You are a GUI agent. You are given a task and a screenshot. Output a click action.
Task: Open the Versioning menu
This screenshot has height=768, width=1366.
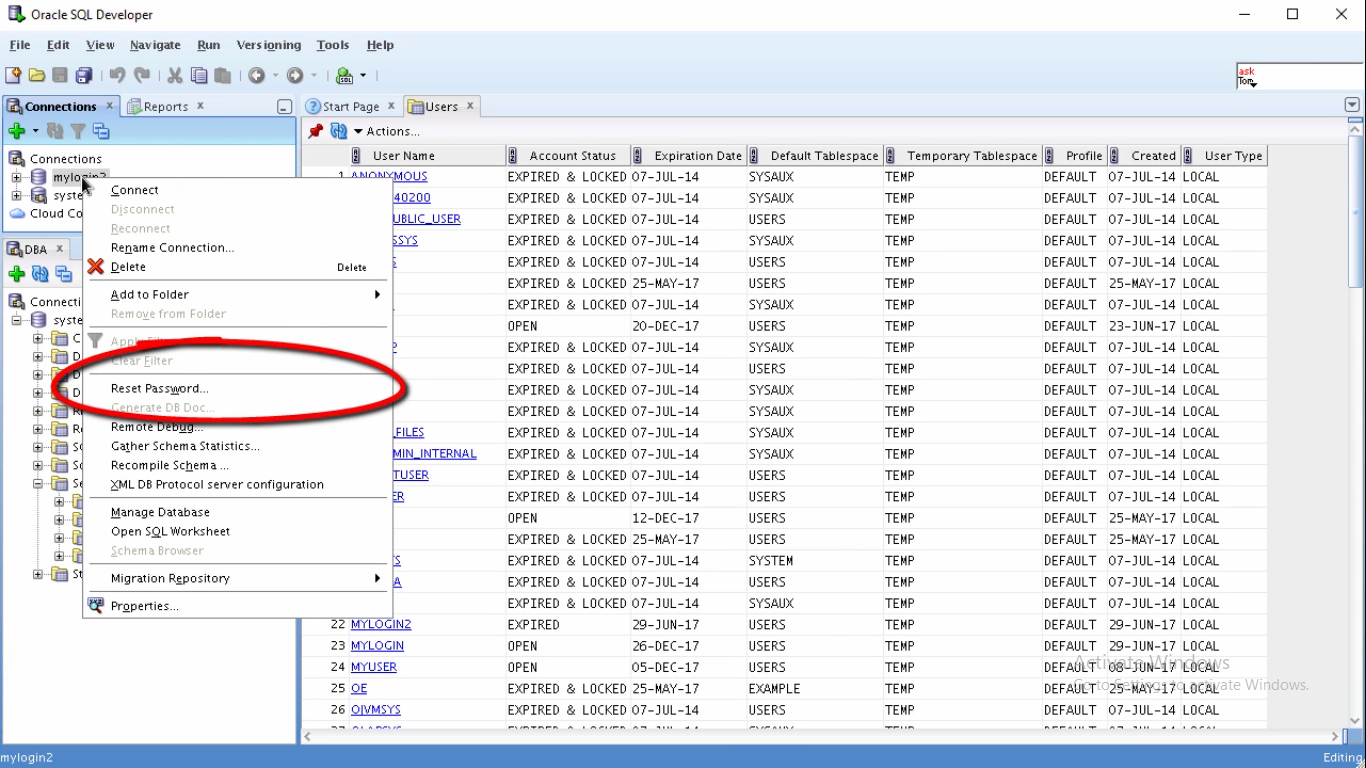click(x=269, y=45)
